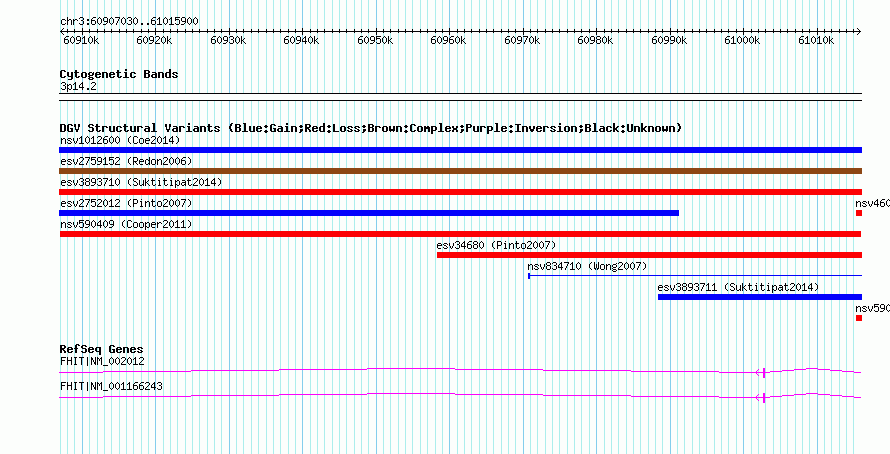Open the esv34680 (Pinto2007) label
This screenshot has width=890, height=454.
click(496, 245)
